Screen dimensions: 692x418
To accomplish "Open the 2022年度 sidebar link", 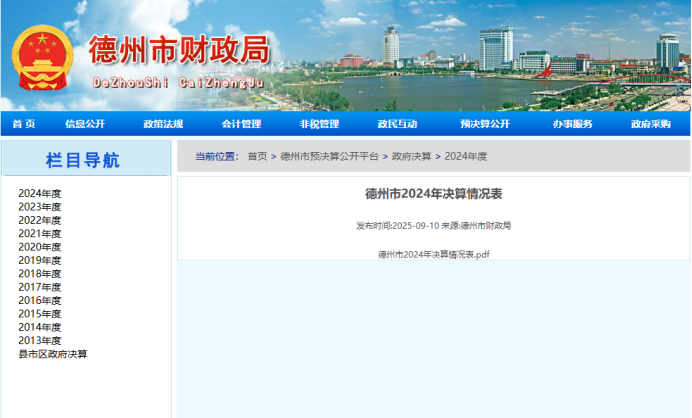I will point(40,220).
